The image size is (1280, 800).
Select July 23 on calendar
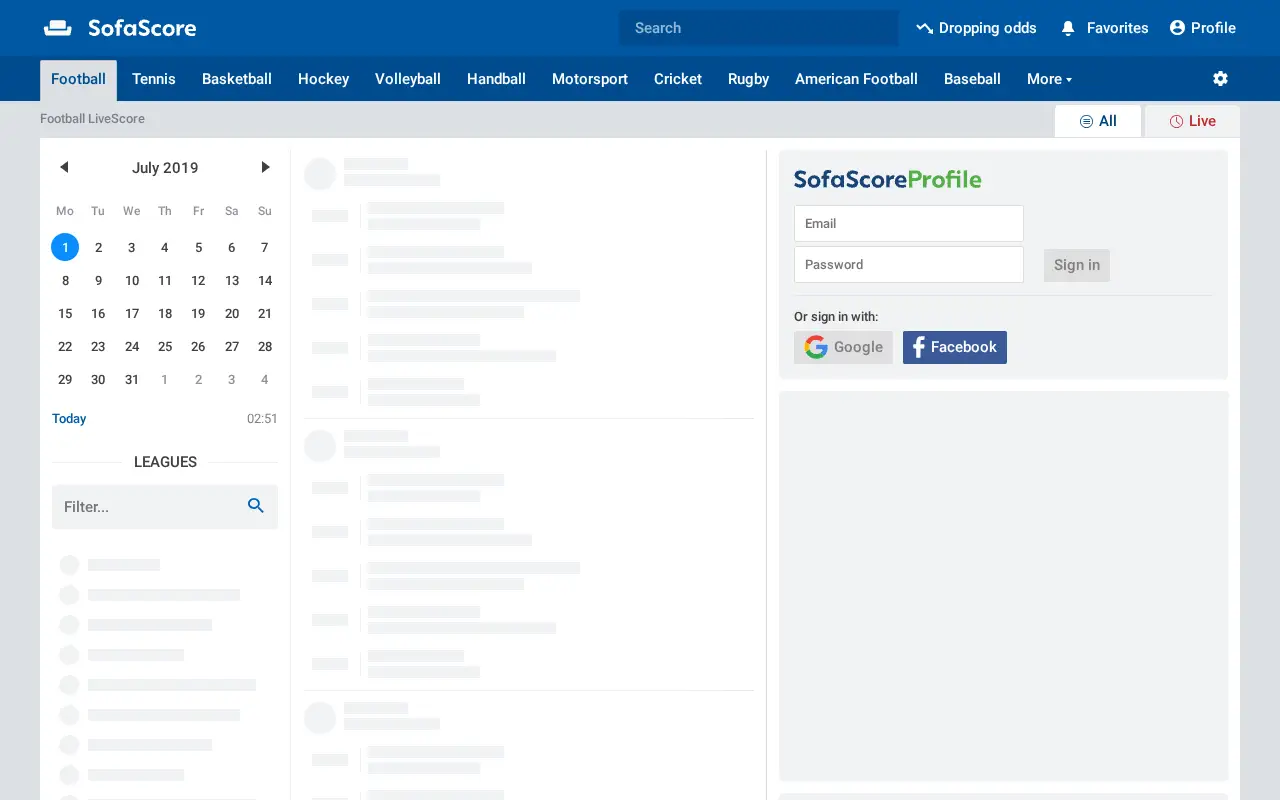[x=98, y=346]
